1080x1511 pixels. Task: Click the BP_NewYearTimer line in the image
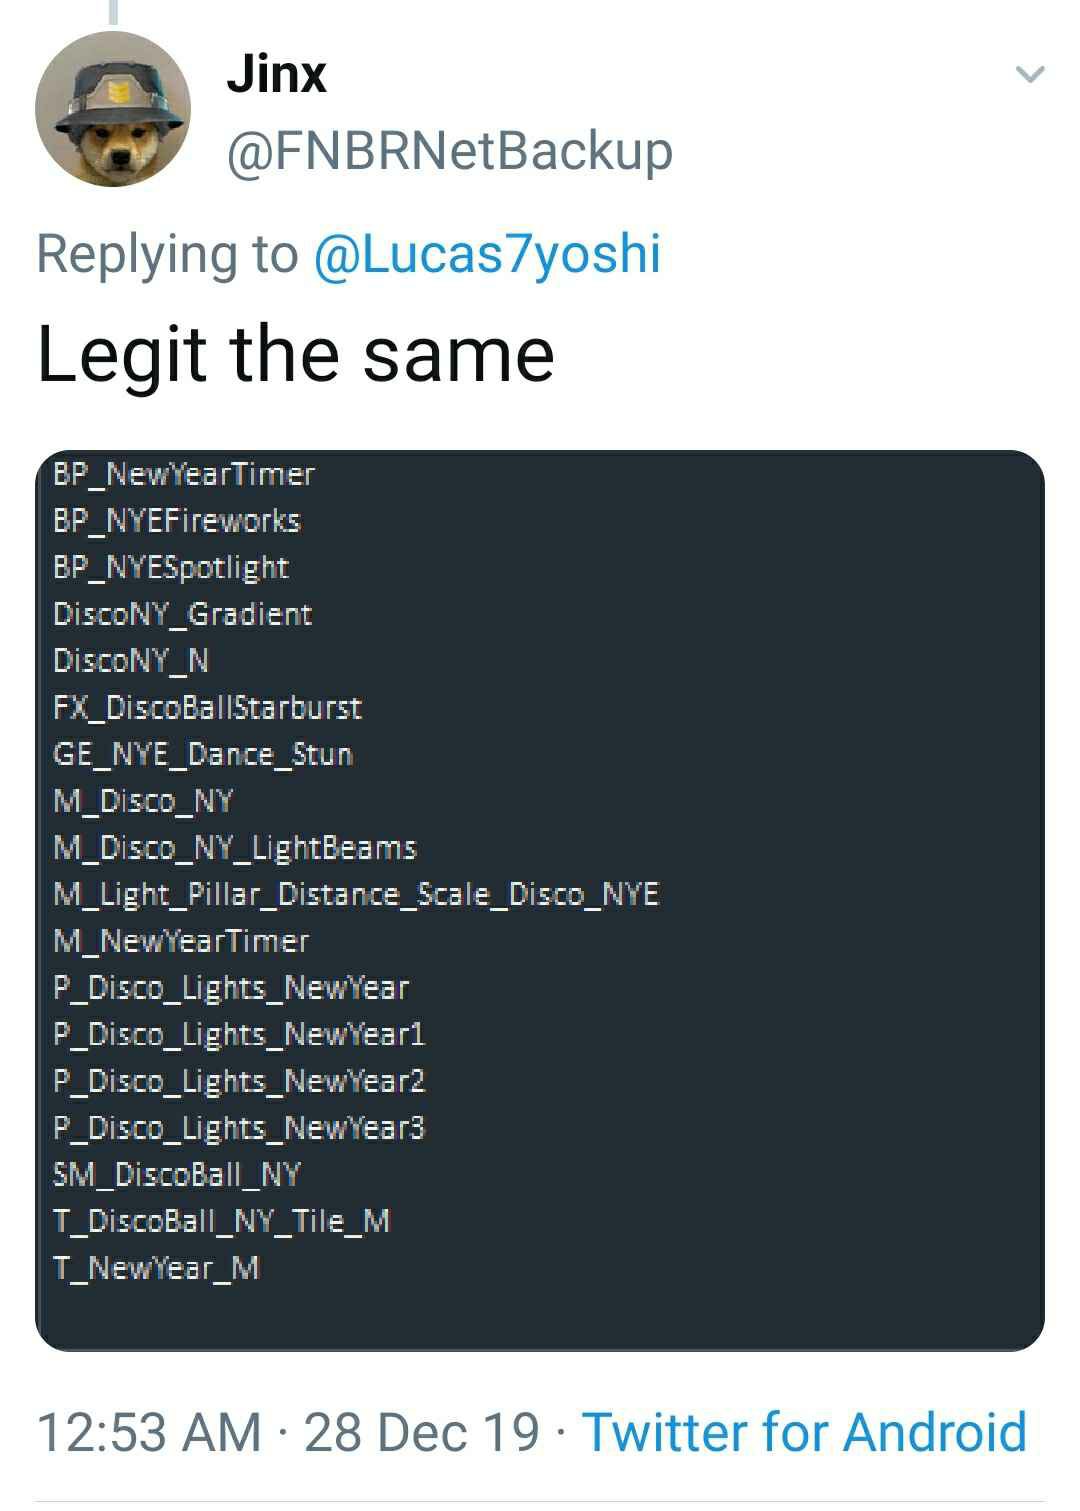pyautogui.click(x=184, y=474)
